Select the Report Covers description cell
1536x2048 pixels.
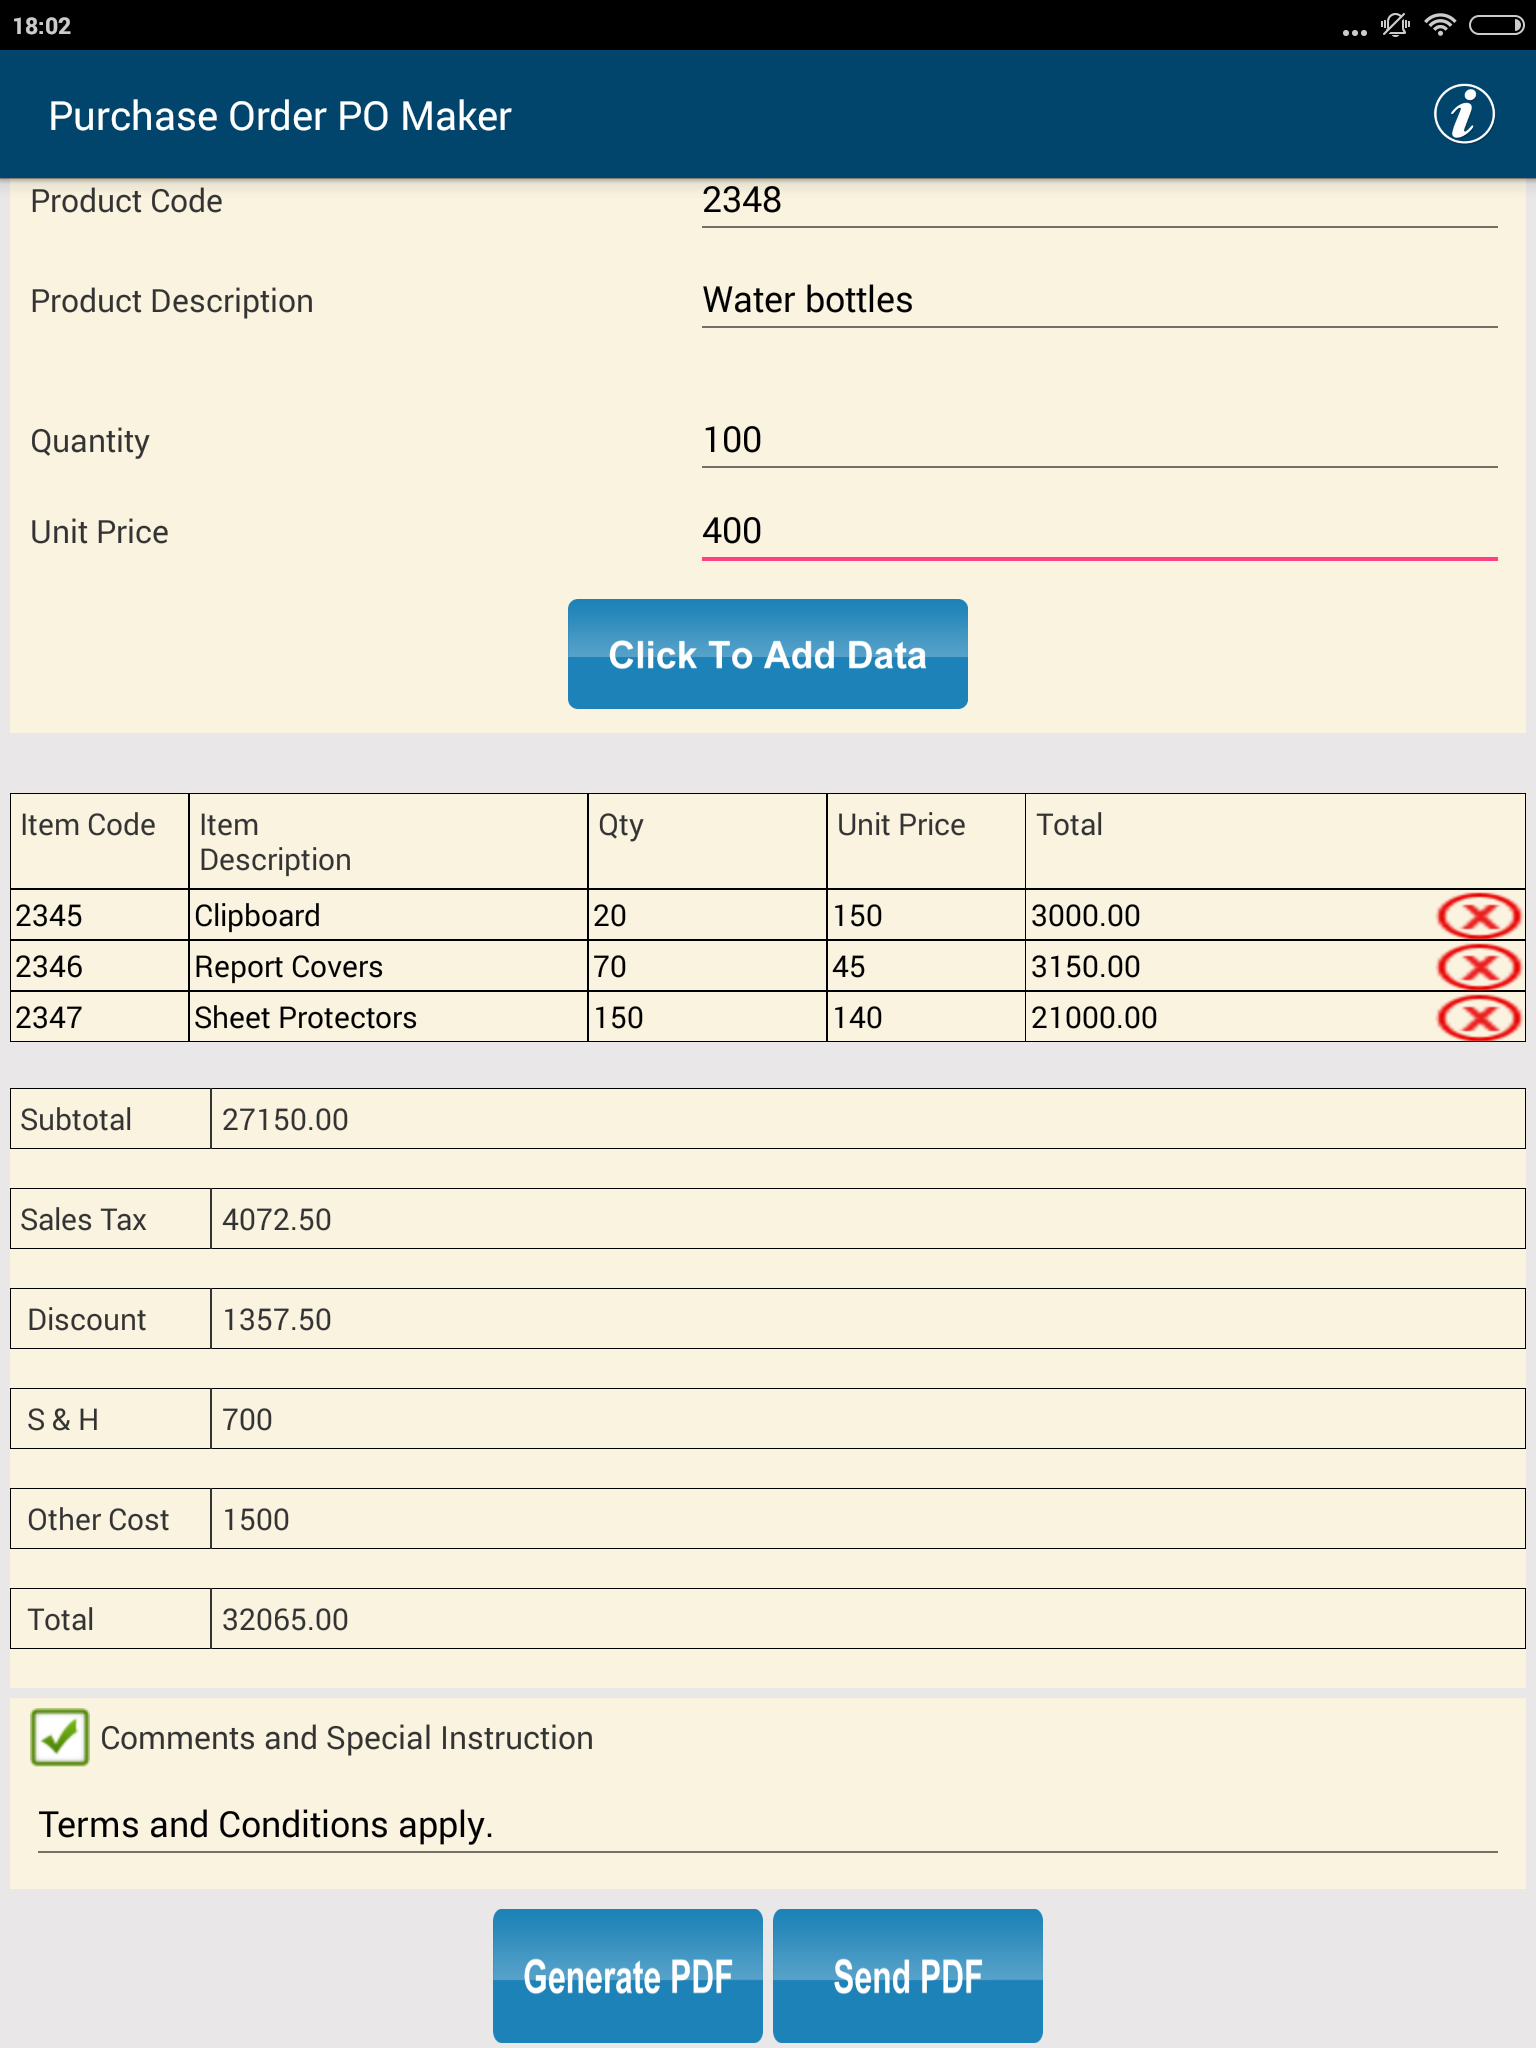[x=388, y=966]
